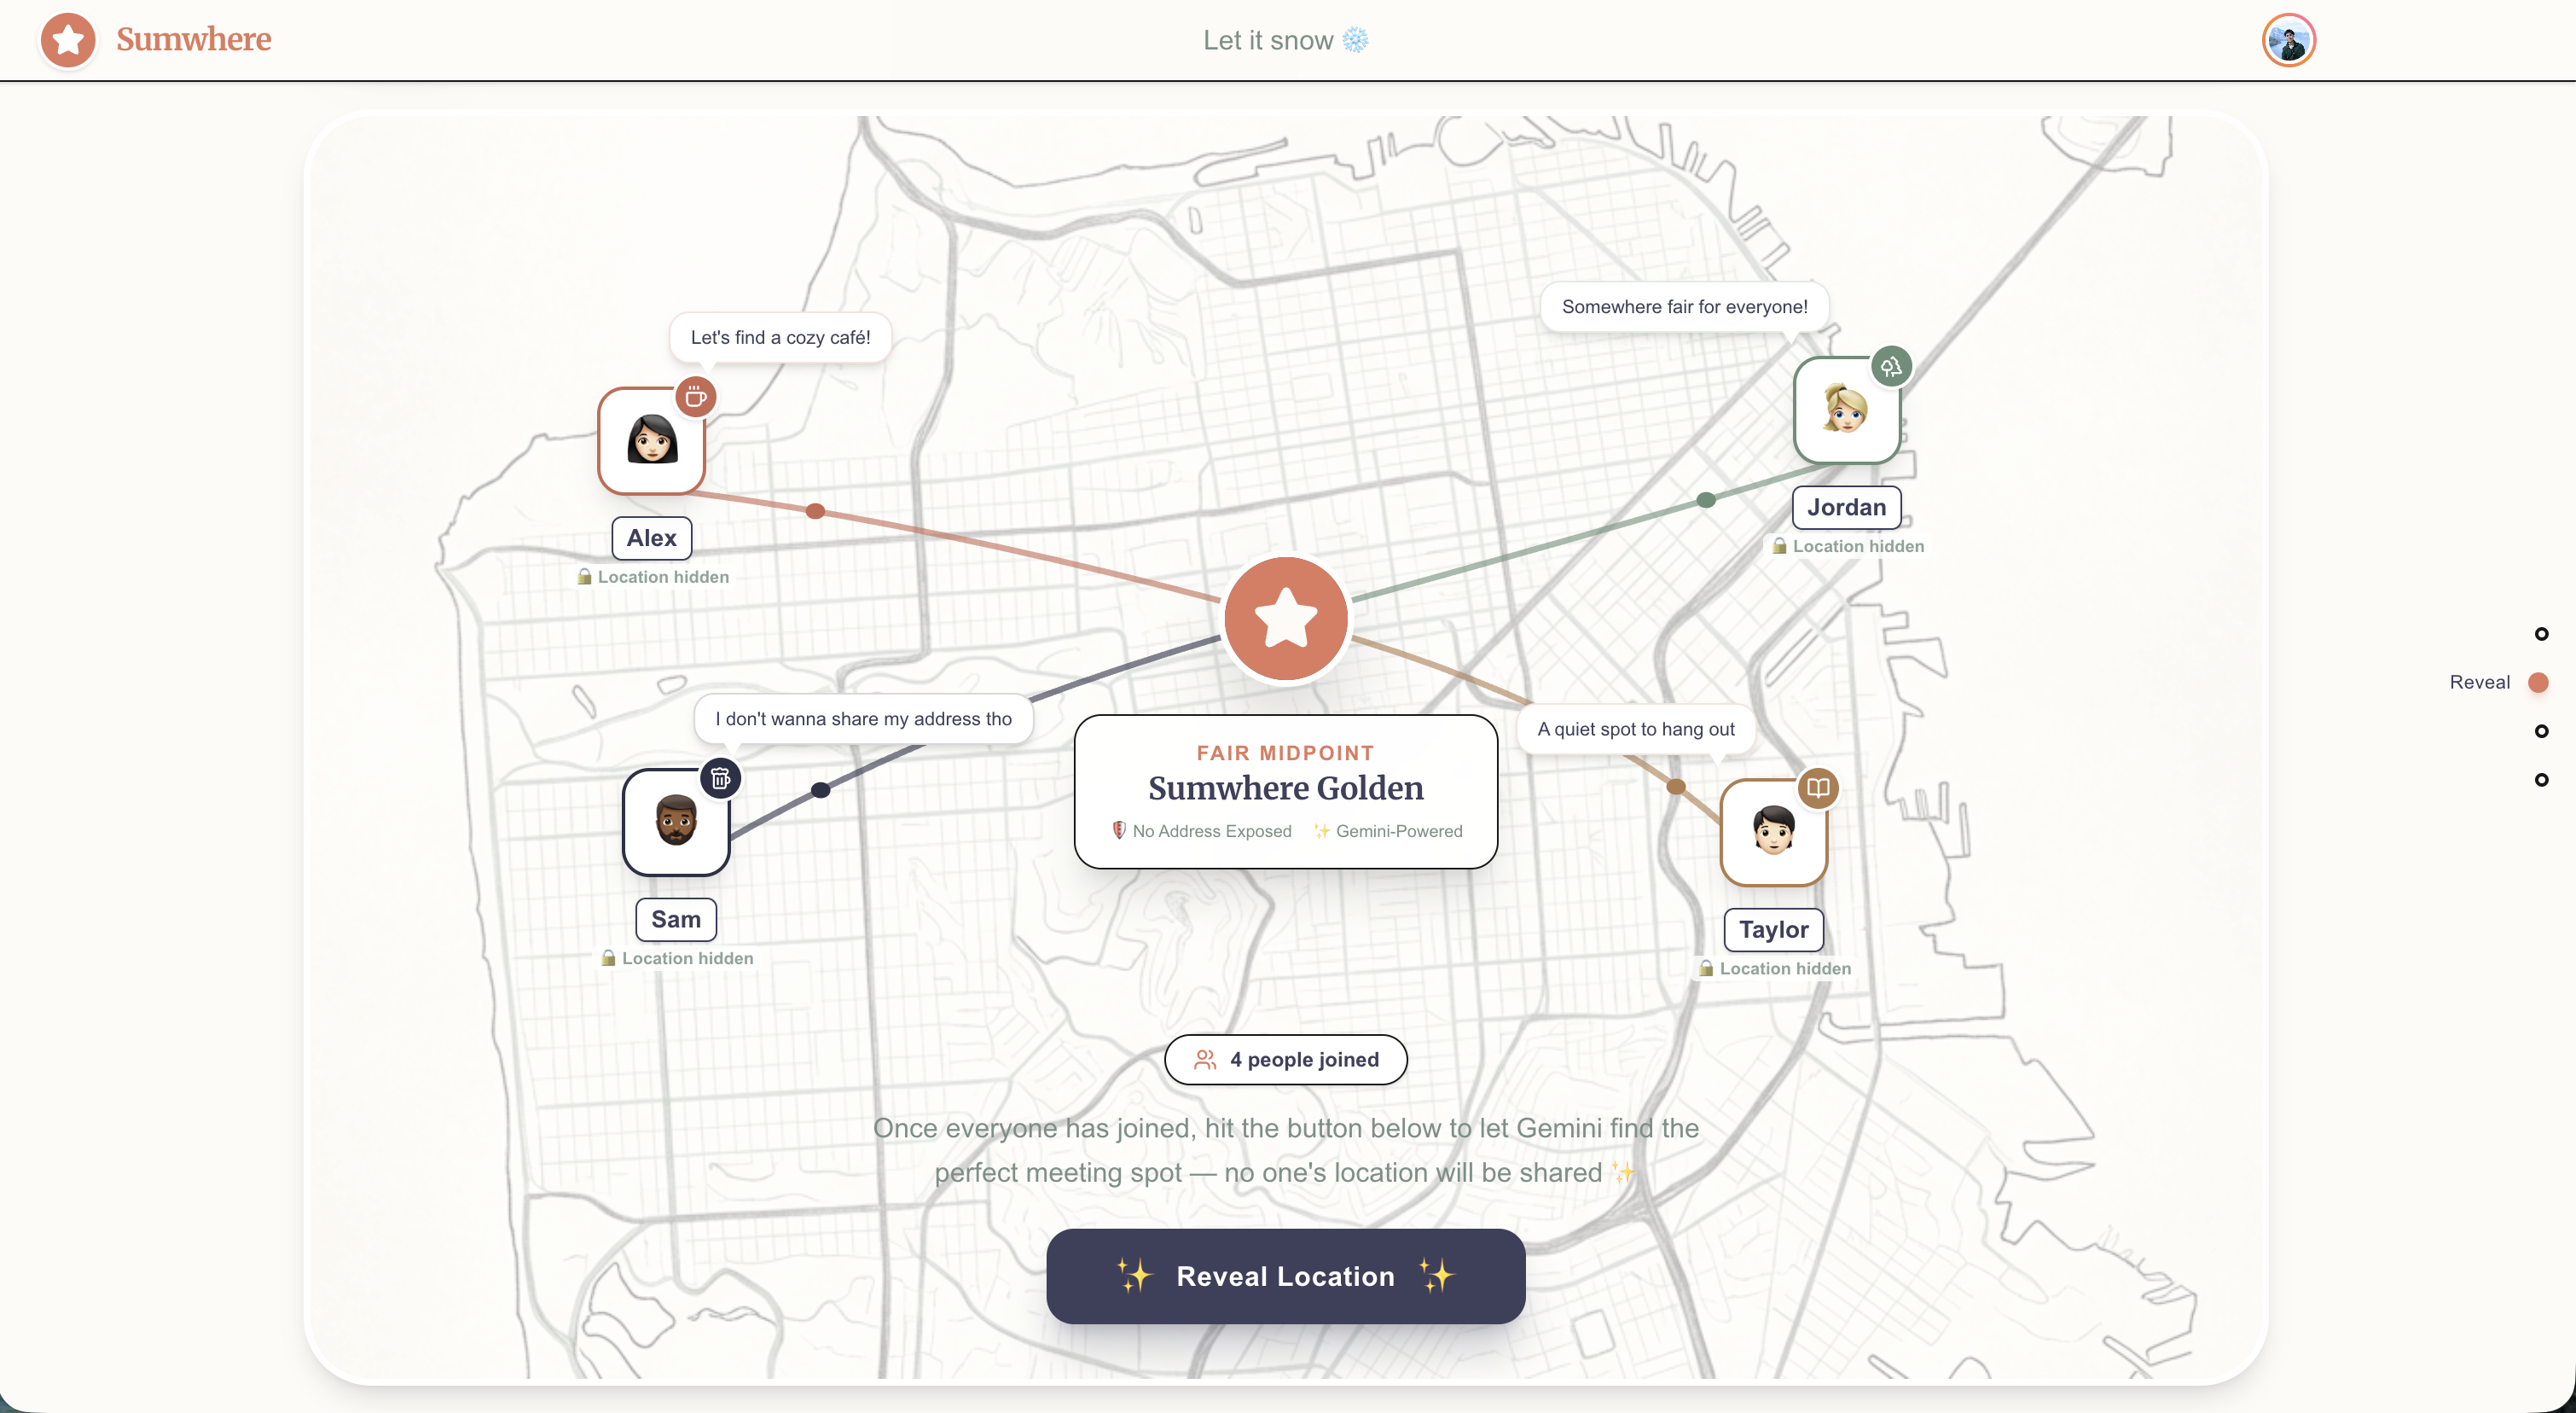Click Sam's bearded avatar tile
Viewport: 2576px width, 1413px height.
tap(675, 823)
